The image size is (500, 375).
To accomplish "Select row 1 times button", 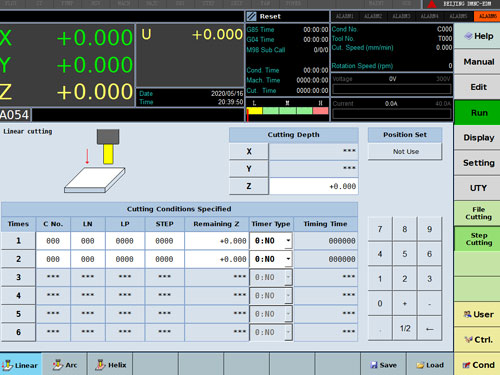I will click(18, 241).
